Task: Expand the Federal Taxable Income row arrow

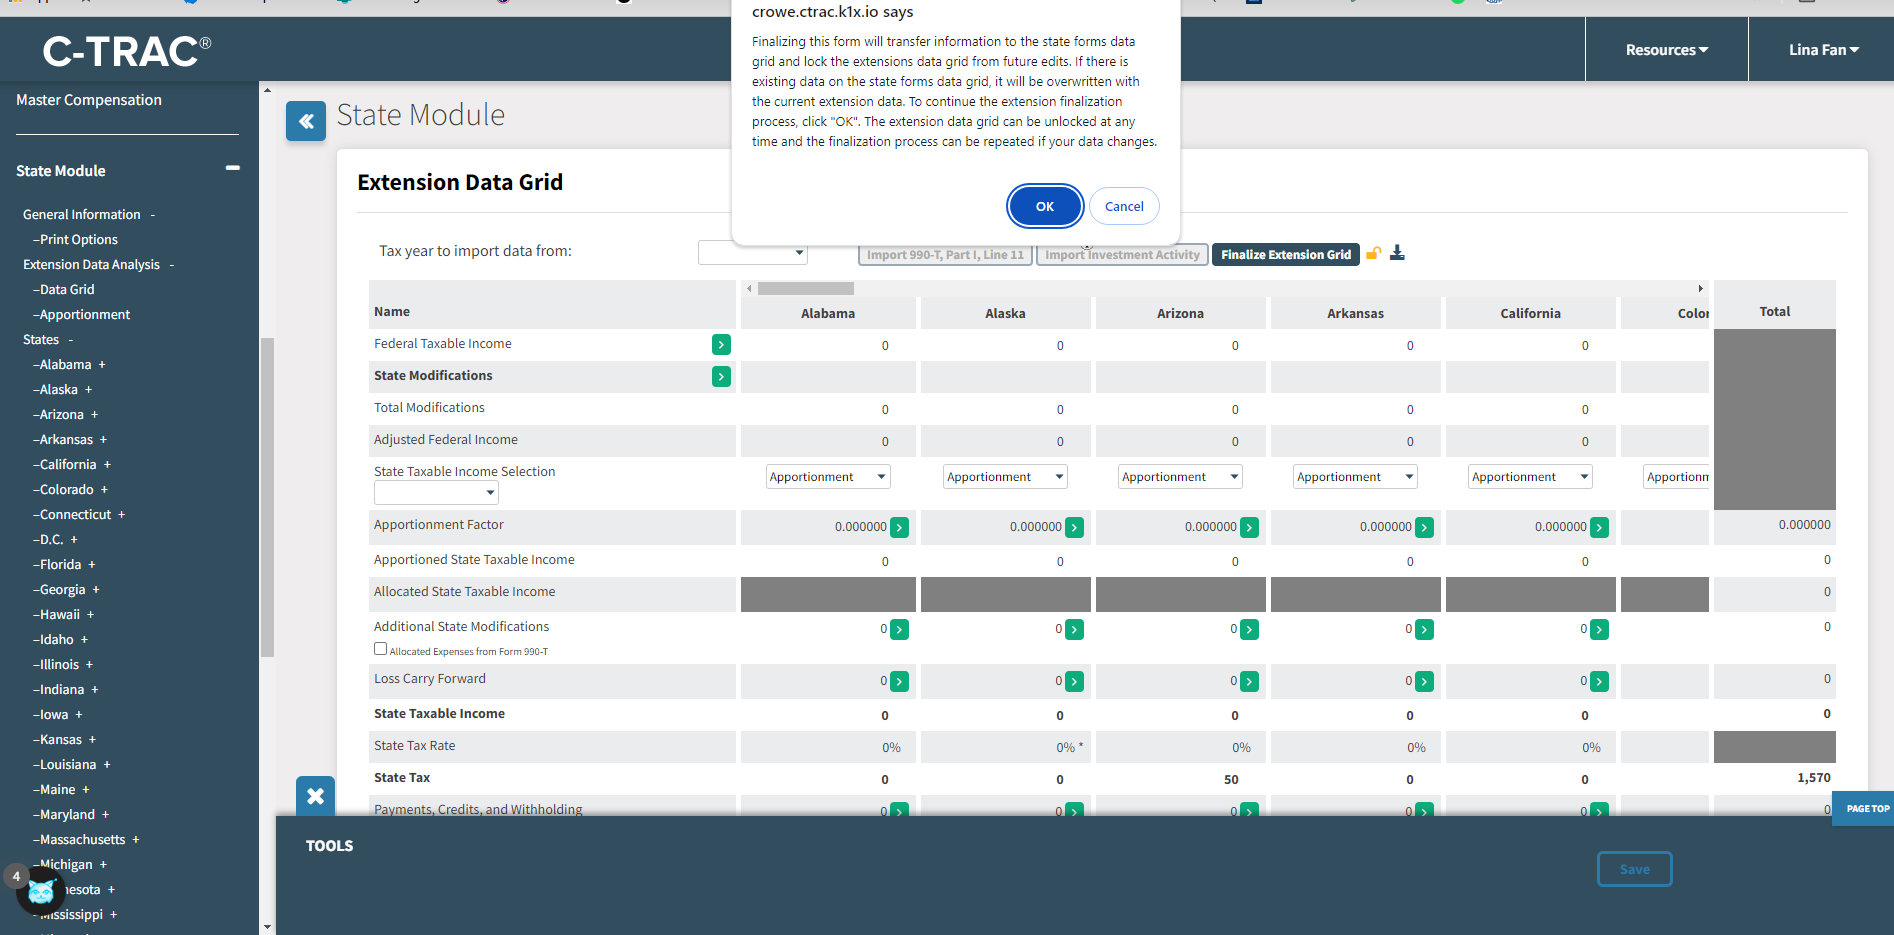Action: click(721, 345)
